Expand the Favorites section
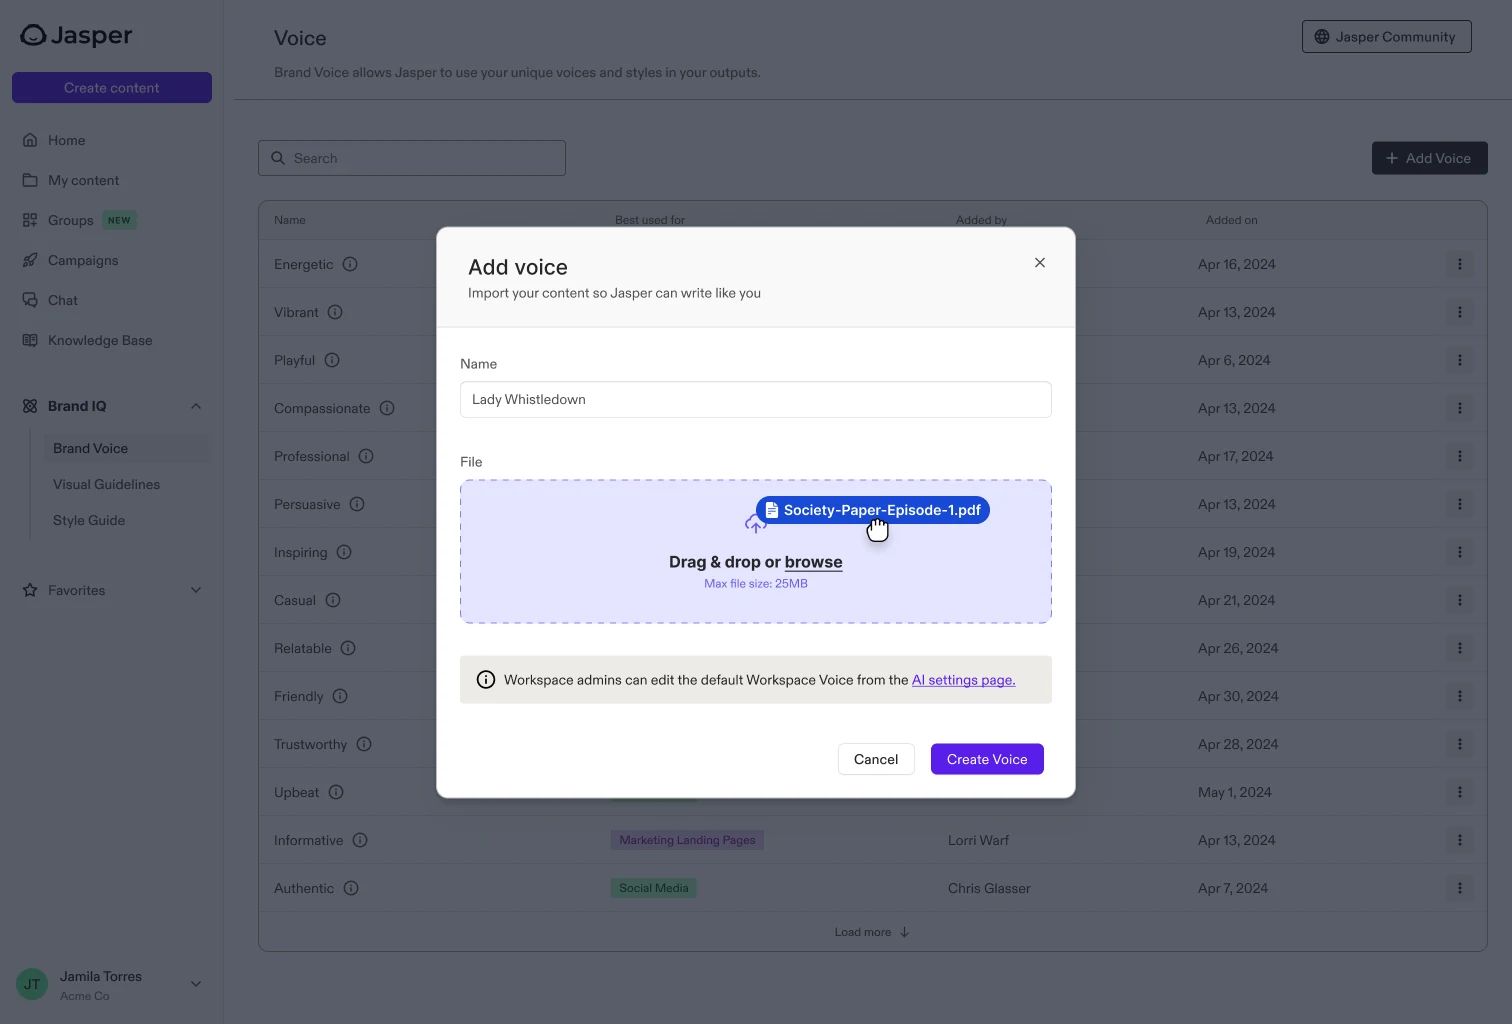The image size is (1512, 1024). 196,590
